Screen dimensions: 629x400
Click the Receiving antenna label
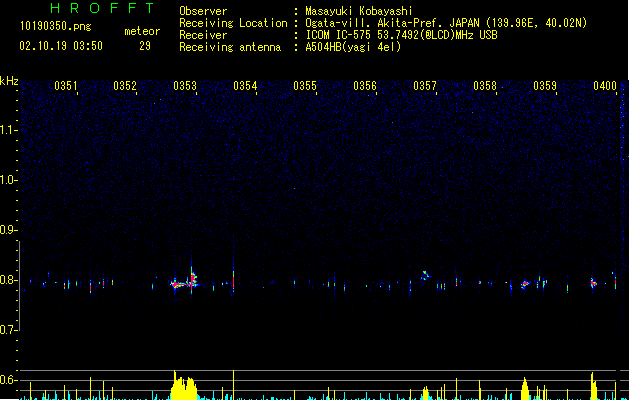(230, 47)
